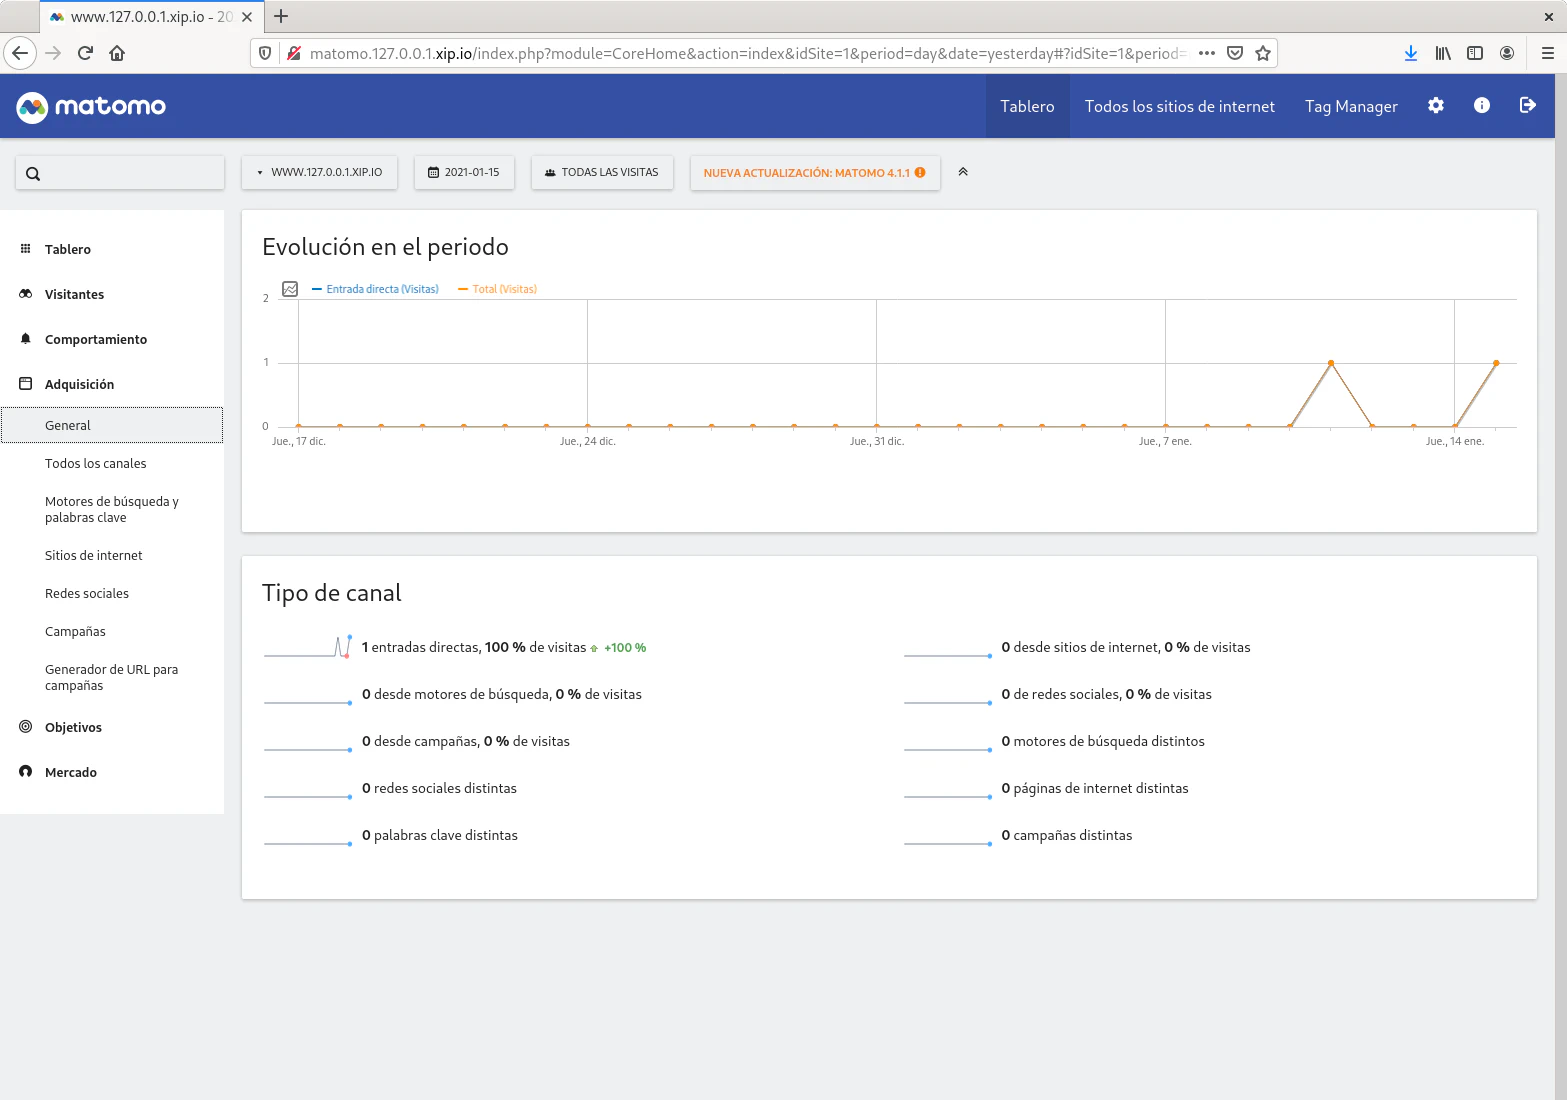Focus the sidebar search field
Screen dimensions: 1567x1100
point(120,173)
